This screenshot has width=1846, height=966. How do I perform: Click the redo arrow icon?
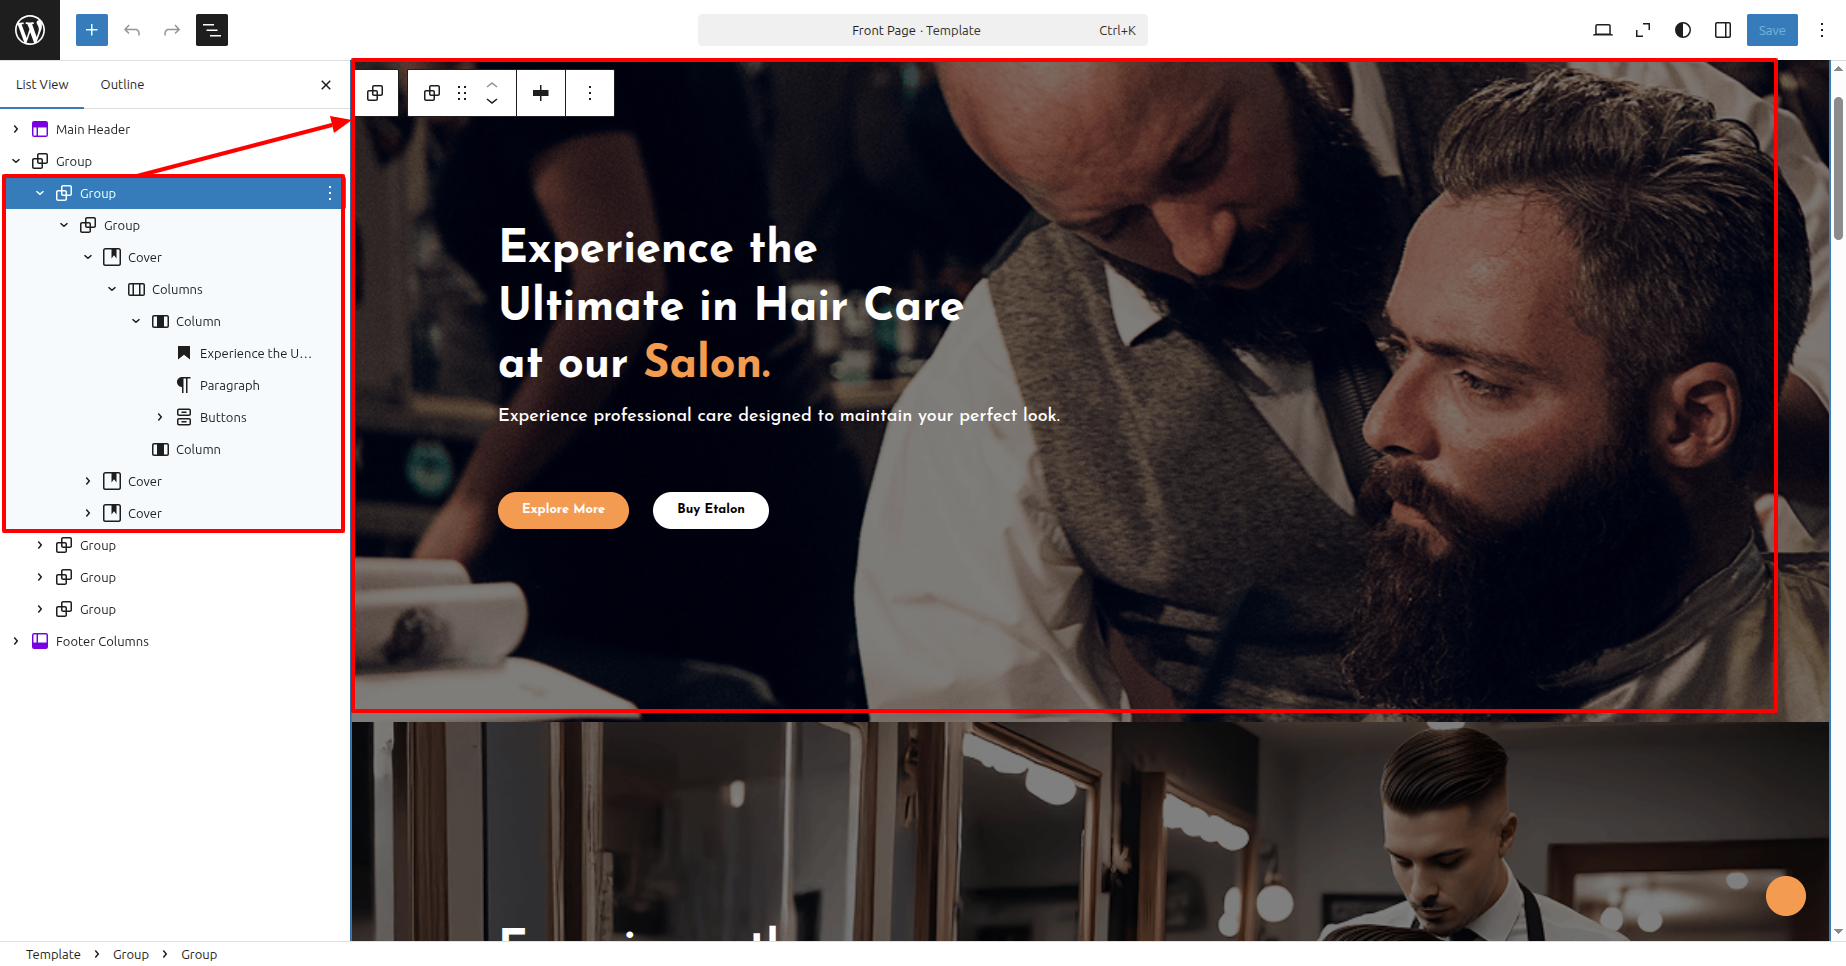pos(172,30)
